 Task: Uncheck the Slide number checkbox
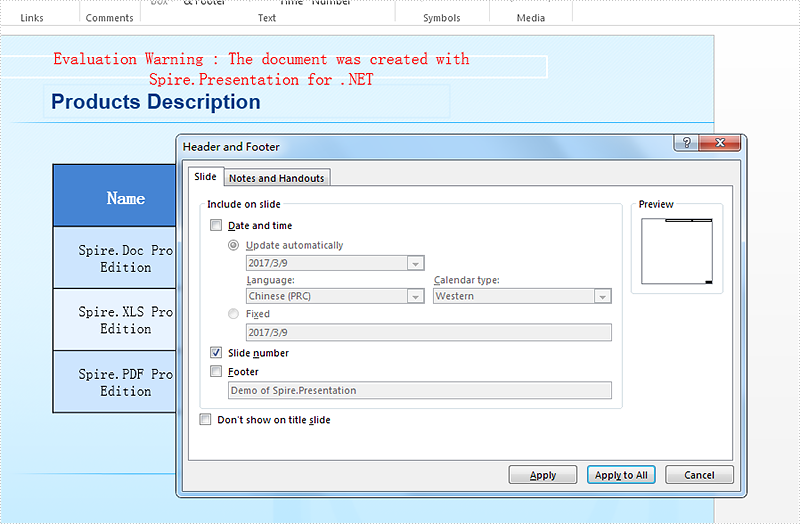216,353
